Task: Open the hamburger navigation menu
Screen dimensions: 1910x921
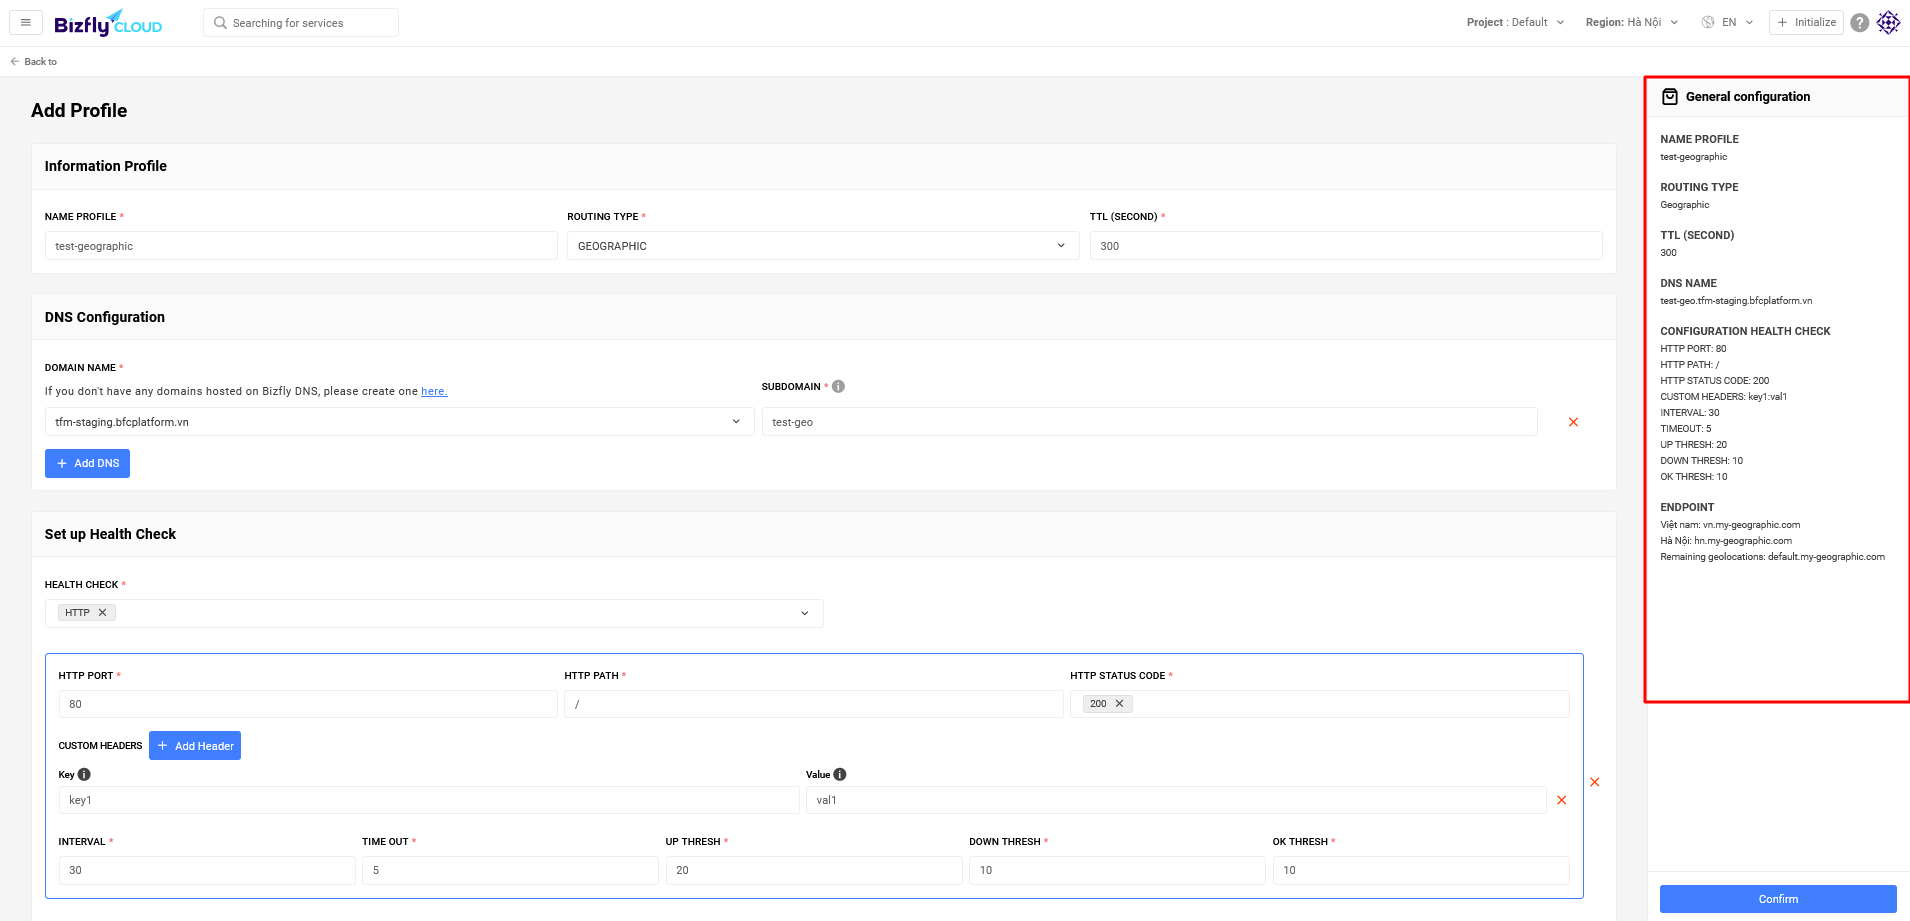Action: click(x=26, y=22)
